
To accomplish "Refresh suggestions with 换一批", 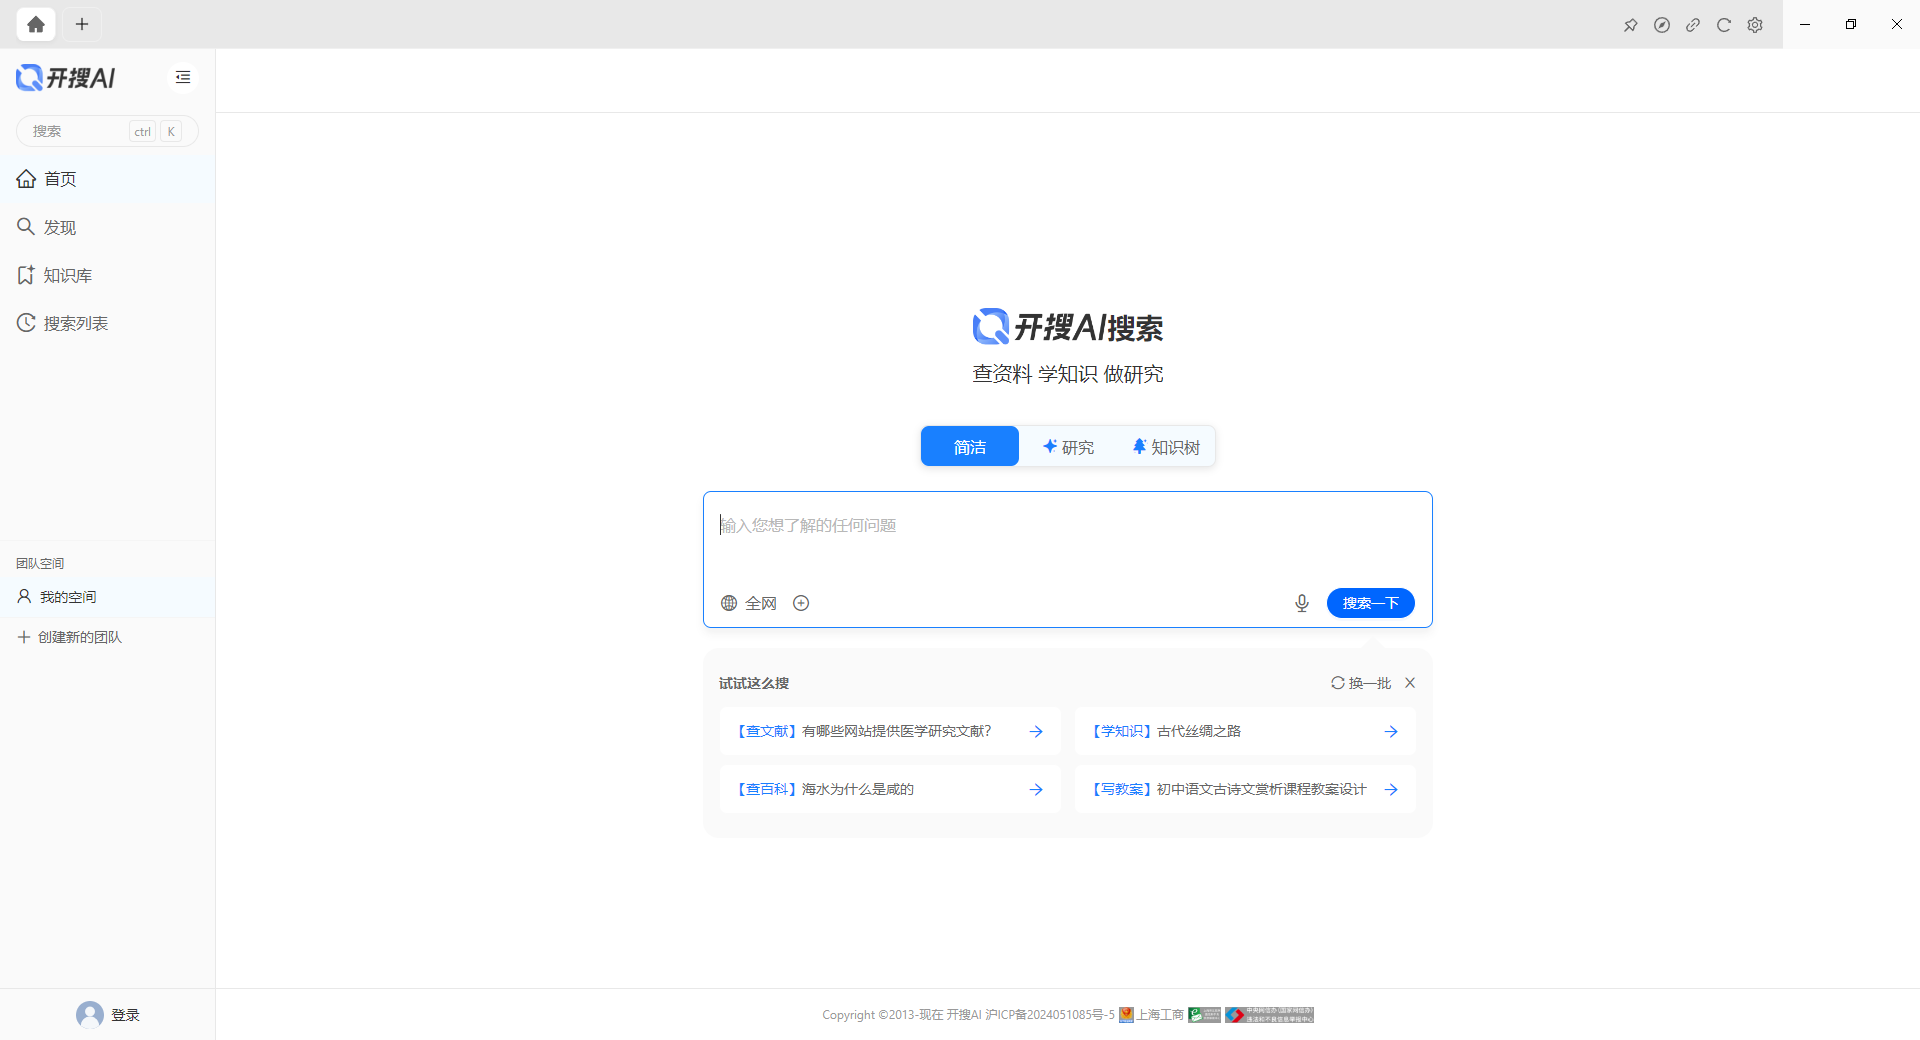I will click(1360, 683).
